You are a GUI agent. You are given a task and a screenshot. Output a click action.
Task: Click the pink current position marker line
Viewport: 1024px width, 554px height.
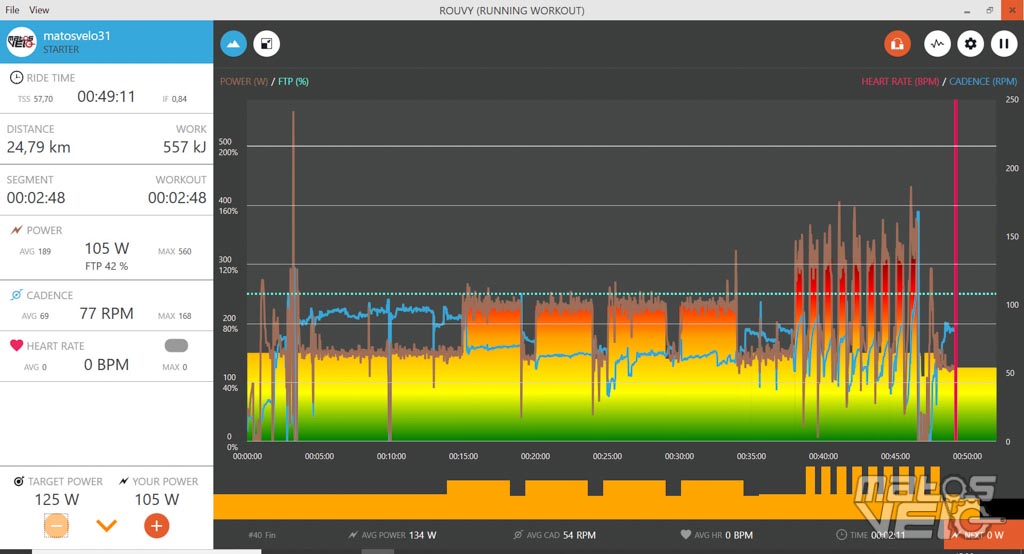[x=955, y=270]
